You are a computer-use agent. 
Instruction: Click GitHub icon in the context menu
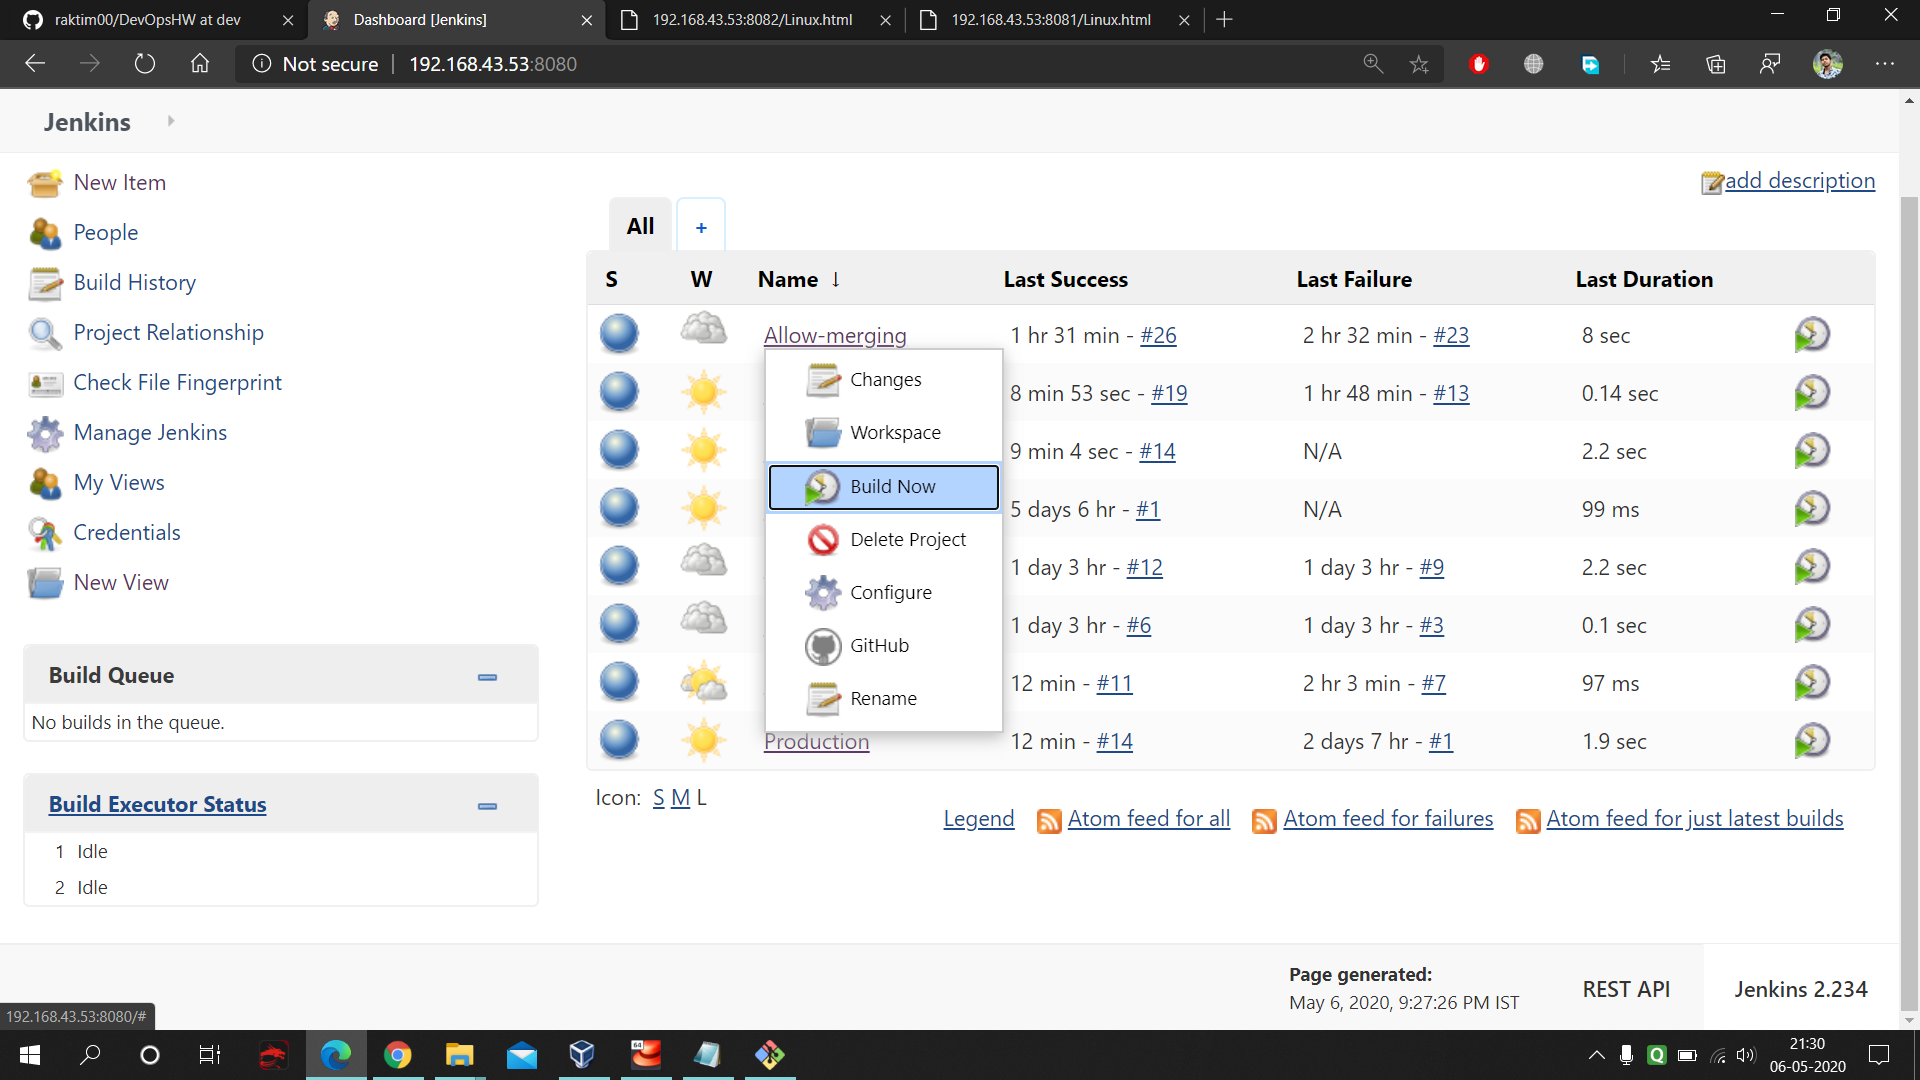point(823,646)
